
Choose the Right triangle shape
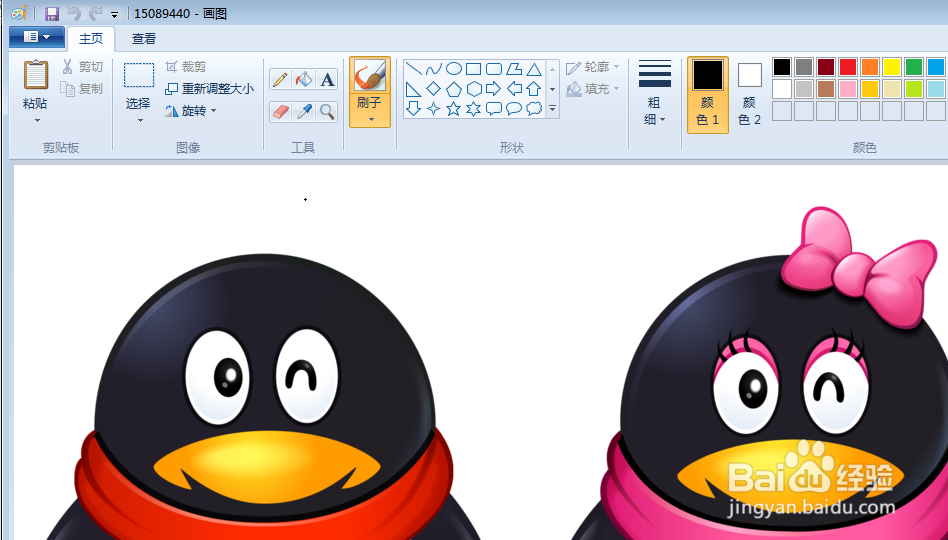pyautogui.click(x=414, y=89)
